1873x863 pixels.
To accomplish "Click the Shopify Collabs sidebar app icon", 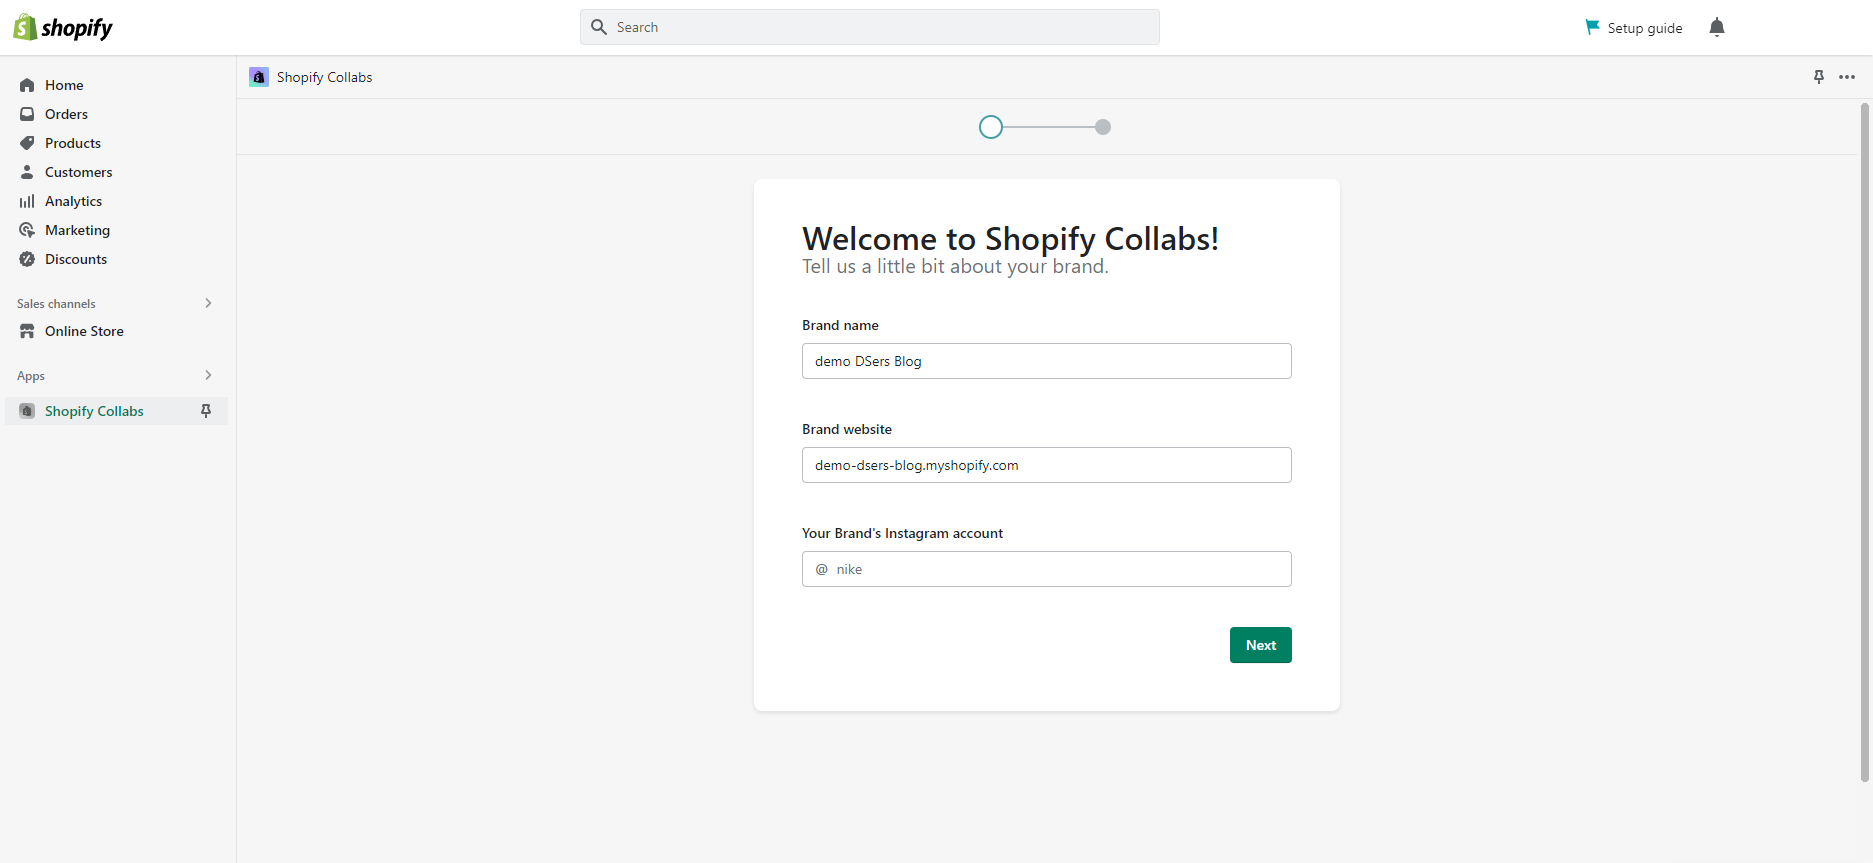I will 27,411.
